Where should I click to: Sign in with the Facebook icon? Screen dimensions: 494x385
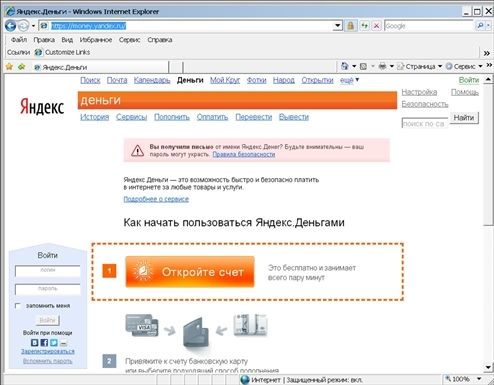44,343
